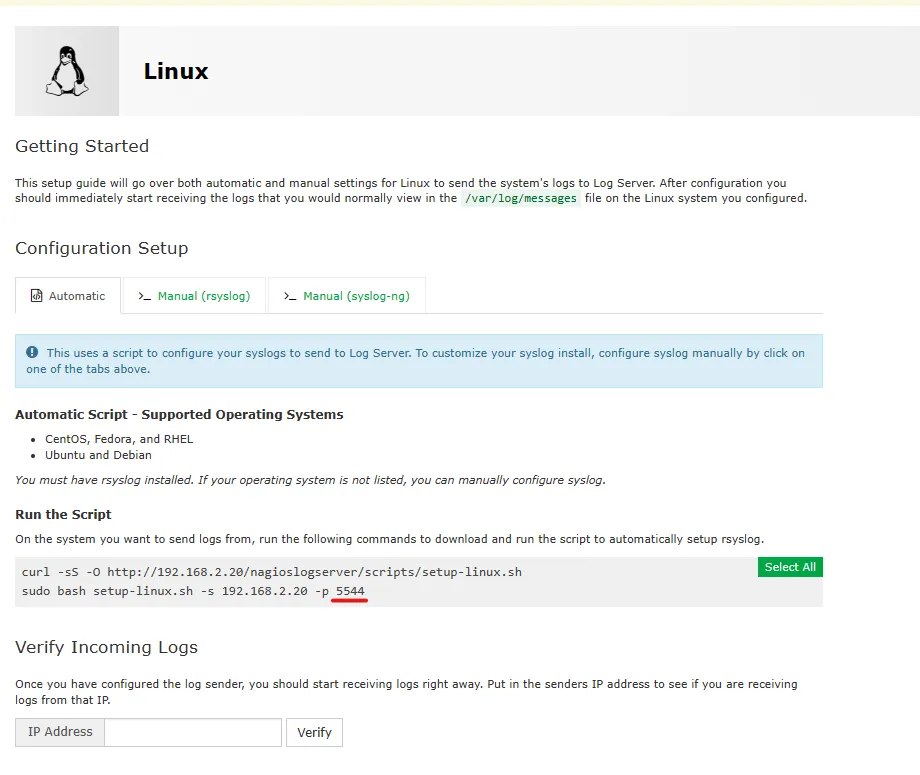Click the Verify Incoming Logs heading

point(106,647)
